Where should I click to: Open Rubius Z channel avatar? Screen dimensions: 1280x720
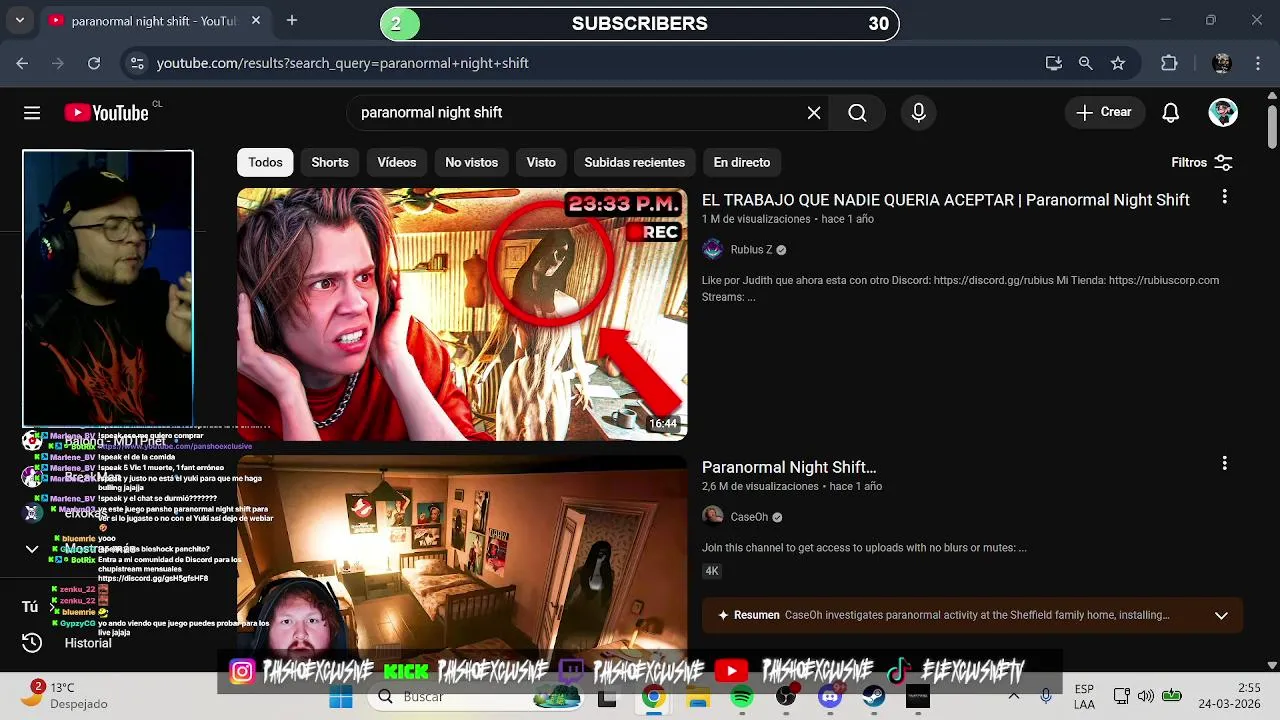click(x=712, y=249)
